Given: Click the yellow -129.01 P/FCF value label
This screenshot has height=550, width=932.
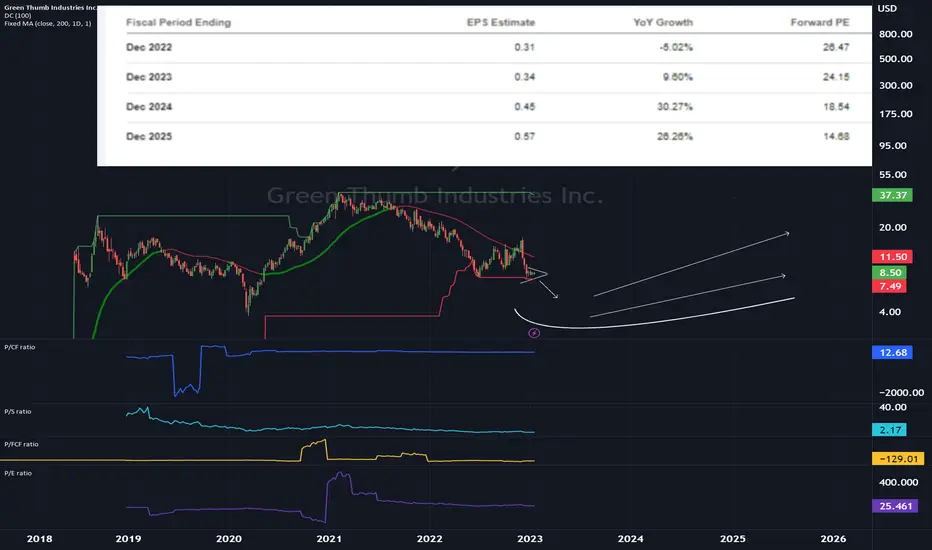Looking at the screenshot, I should click(x=898, y=458).
